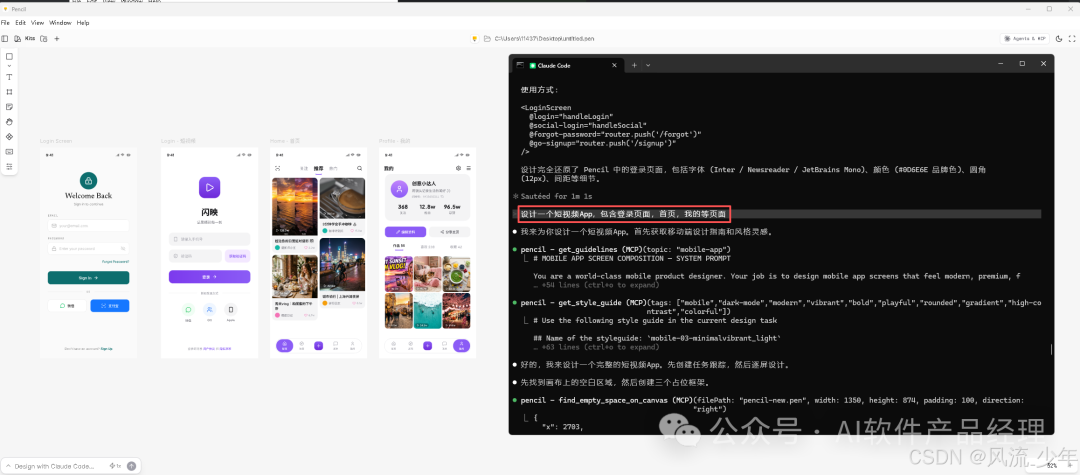Open the settings sliders tool icon
Viewport: 1080px width, 475px height.
click(x=10, y=167)
